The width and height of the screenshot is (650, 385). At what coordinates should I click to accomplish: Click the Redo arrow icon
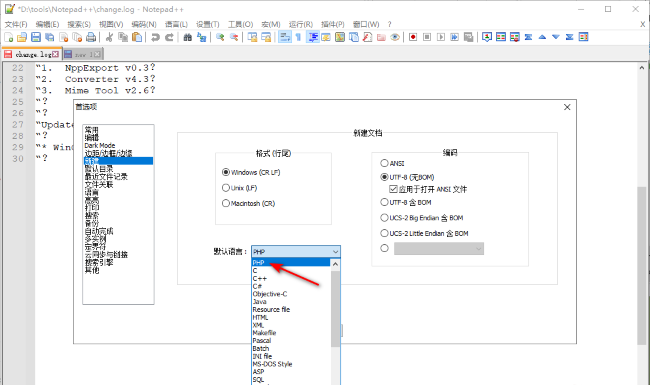click(169, 37)
